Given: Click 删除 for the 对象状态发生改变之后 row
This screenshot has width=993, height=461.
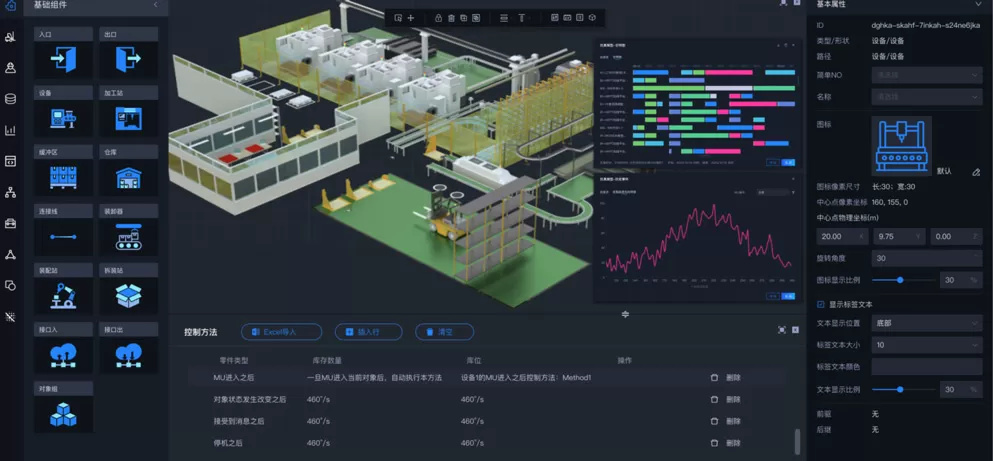Looking at the screenshot, I should point(733,400).
